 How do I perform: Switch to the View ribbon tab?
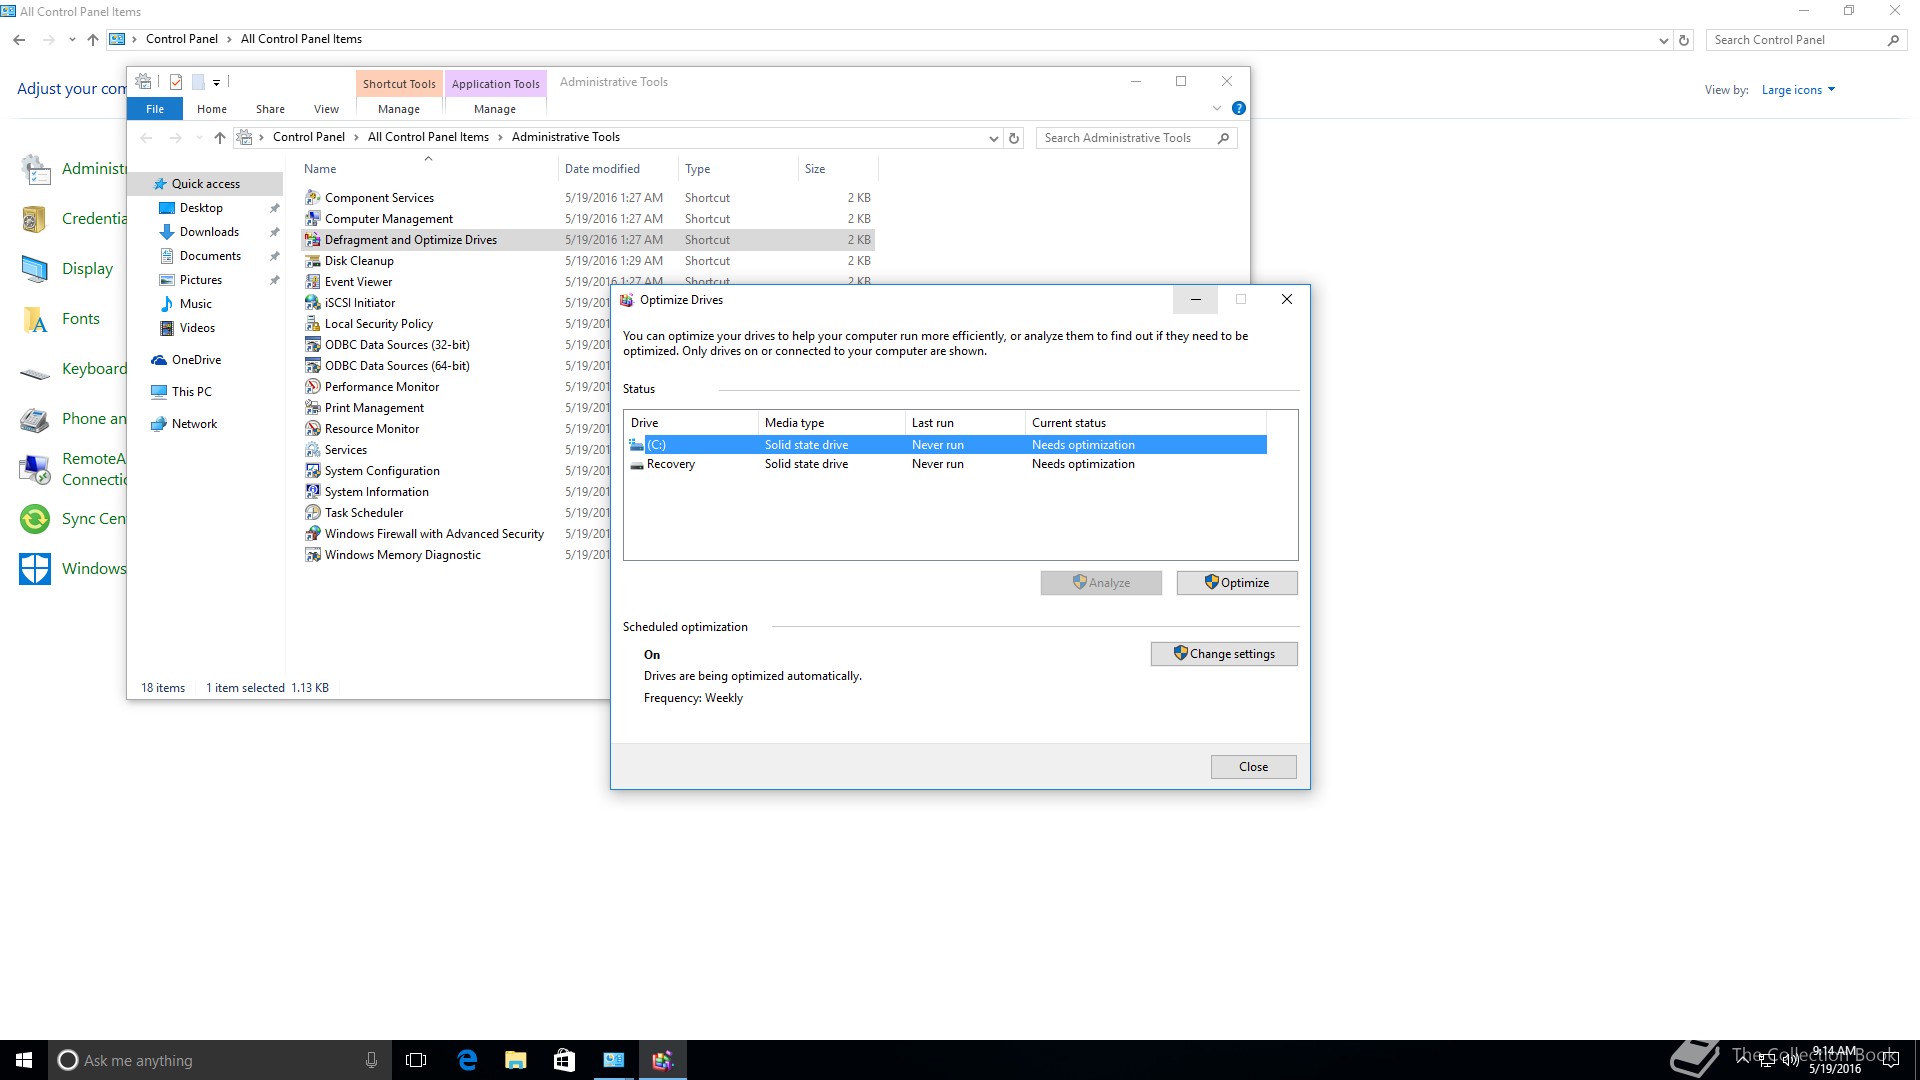(x=326, y=109)
